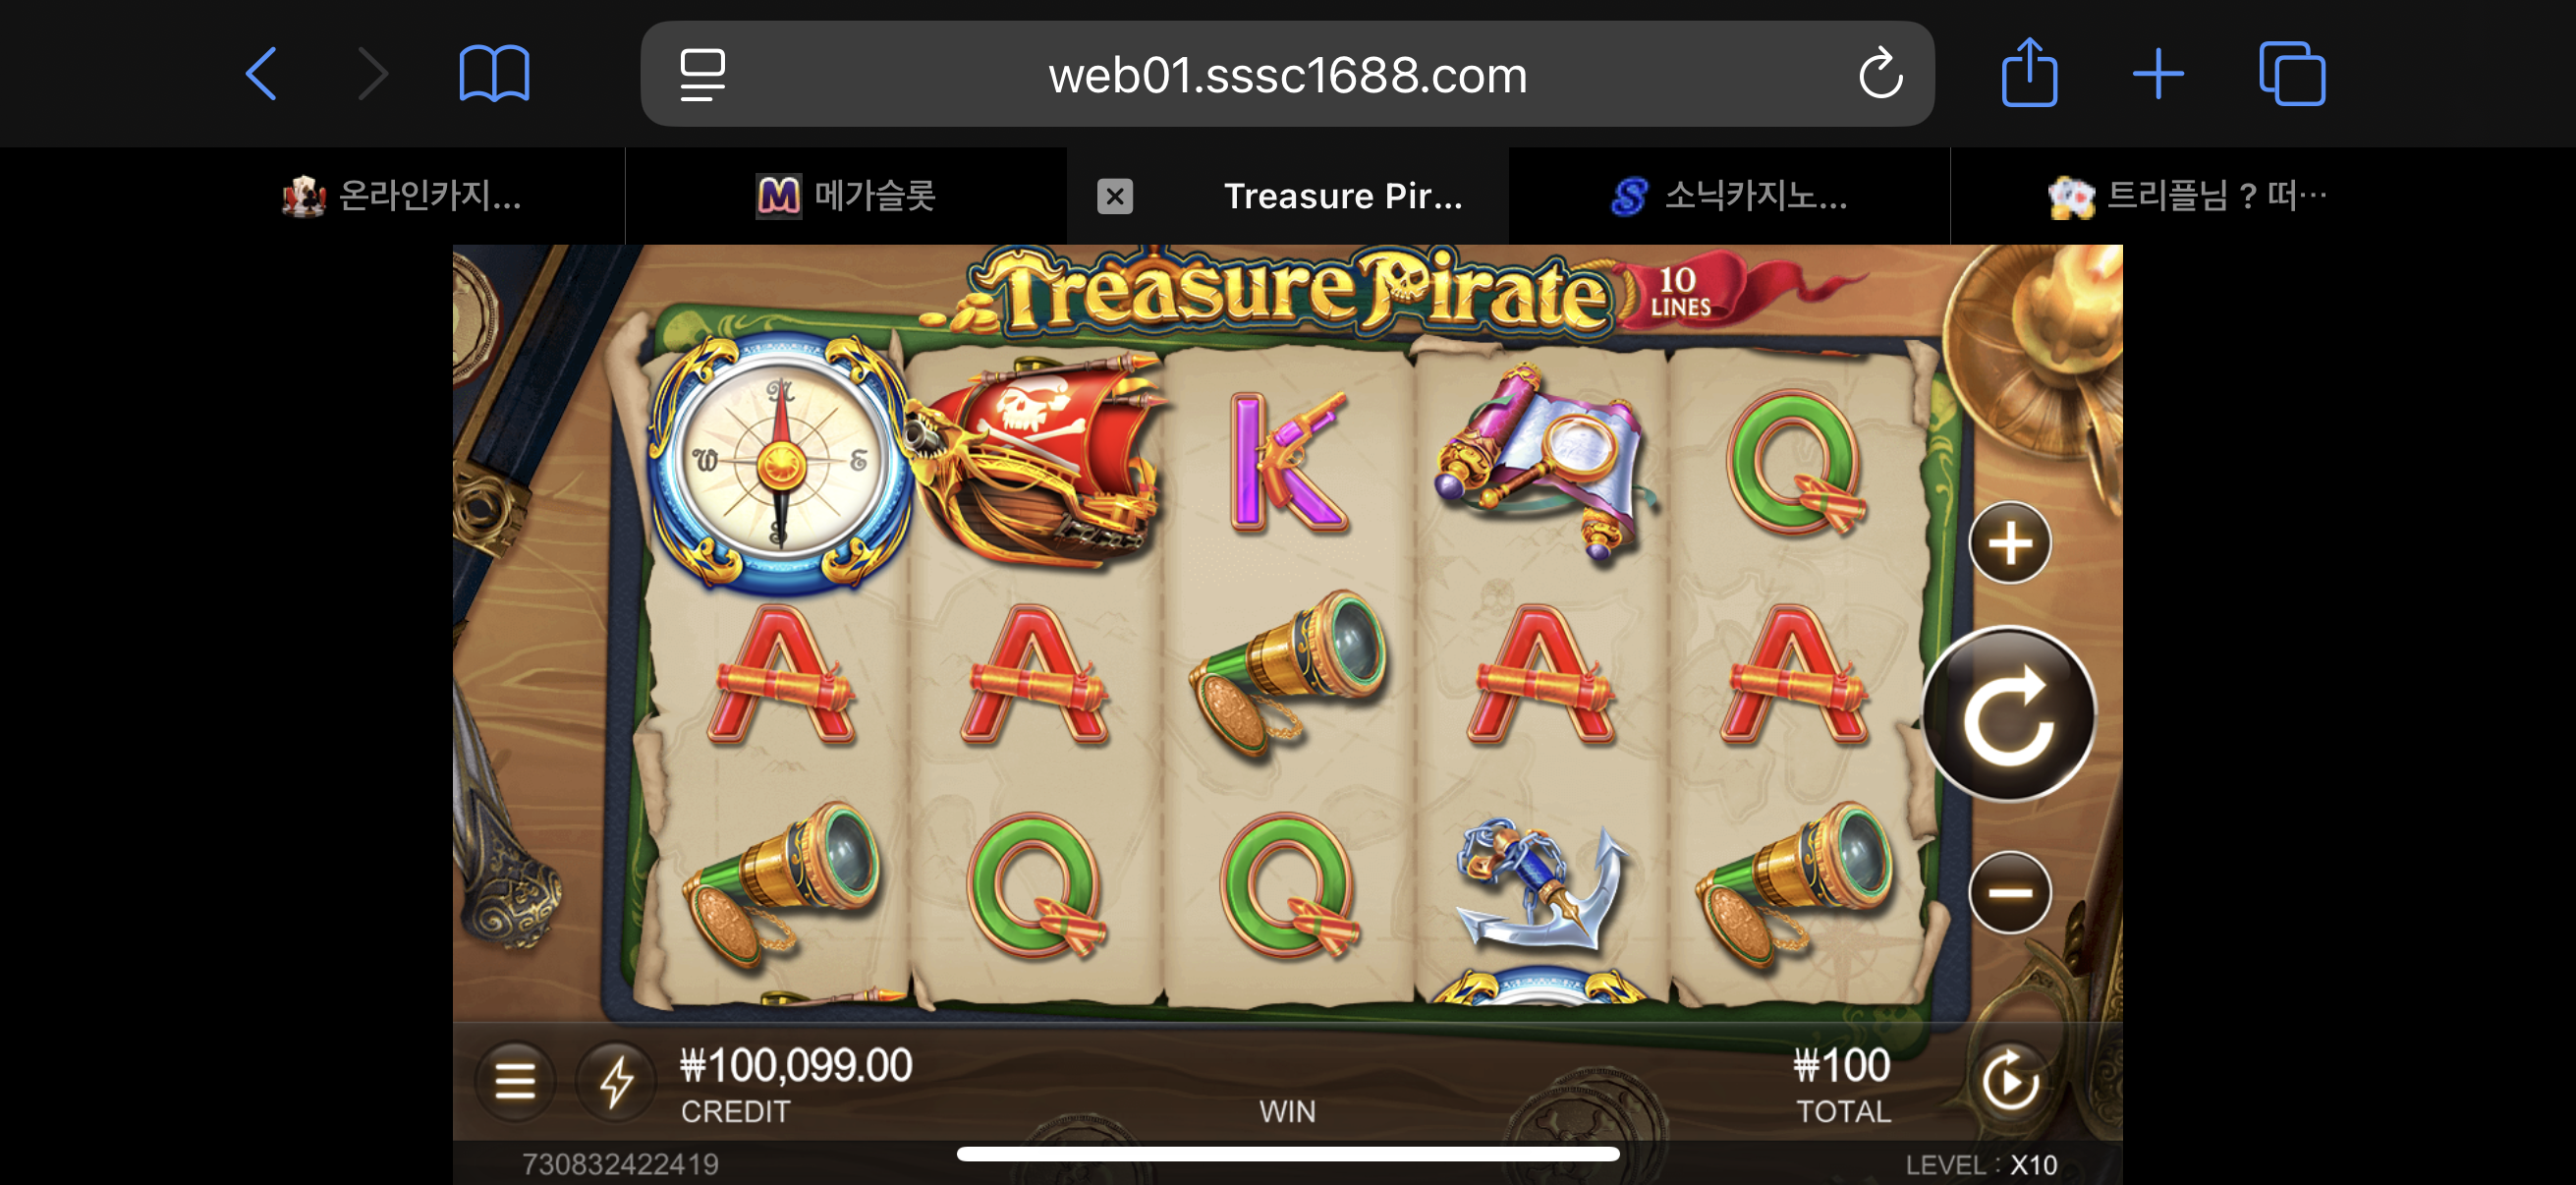
Task: Click the web01.sssc1688.com address field
Action: click(1287, 74)
